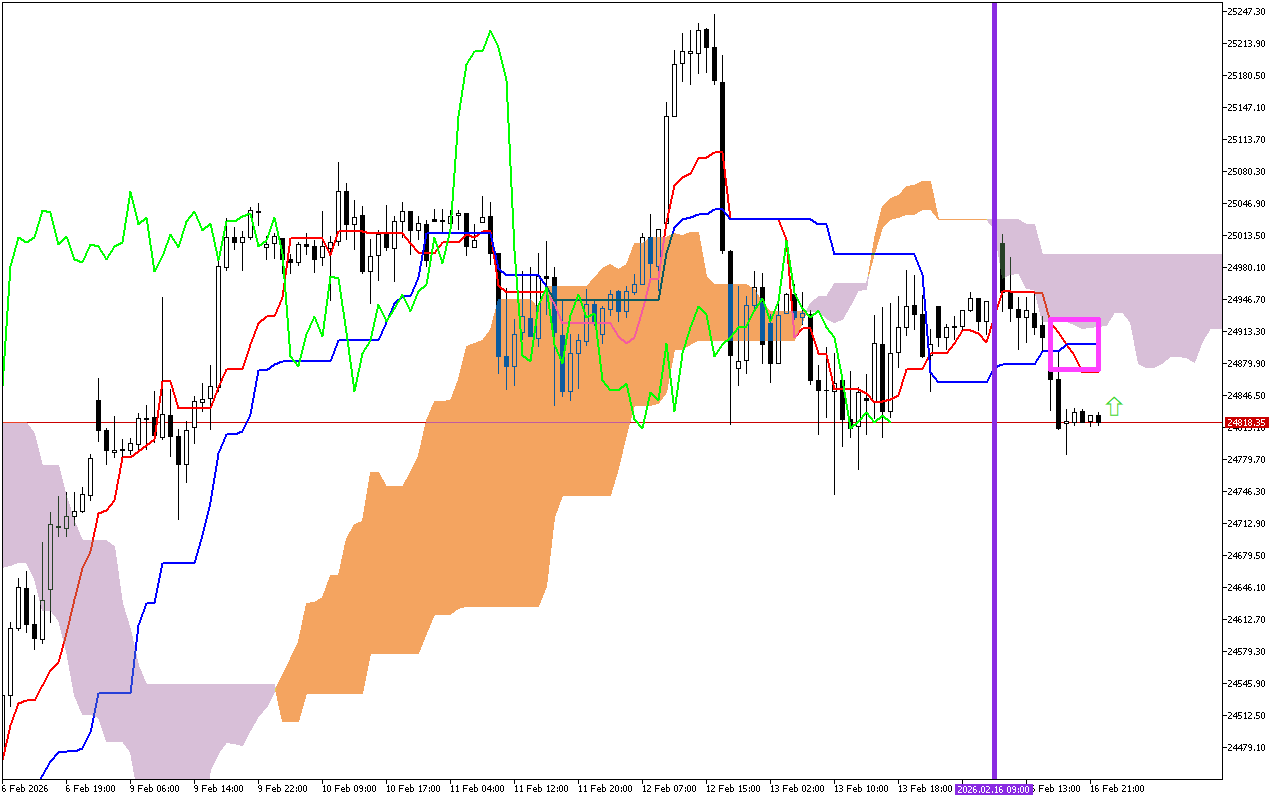This screenshot has height=800, width=1280.
Task: Click the 13 Feb 10:00 time label
Action: 864,789
